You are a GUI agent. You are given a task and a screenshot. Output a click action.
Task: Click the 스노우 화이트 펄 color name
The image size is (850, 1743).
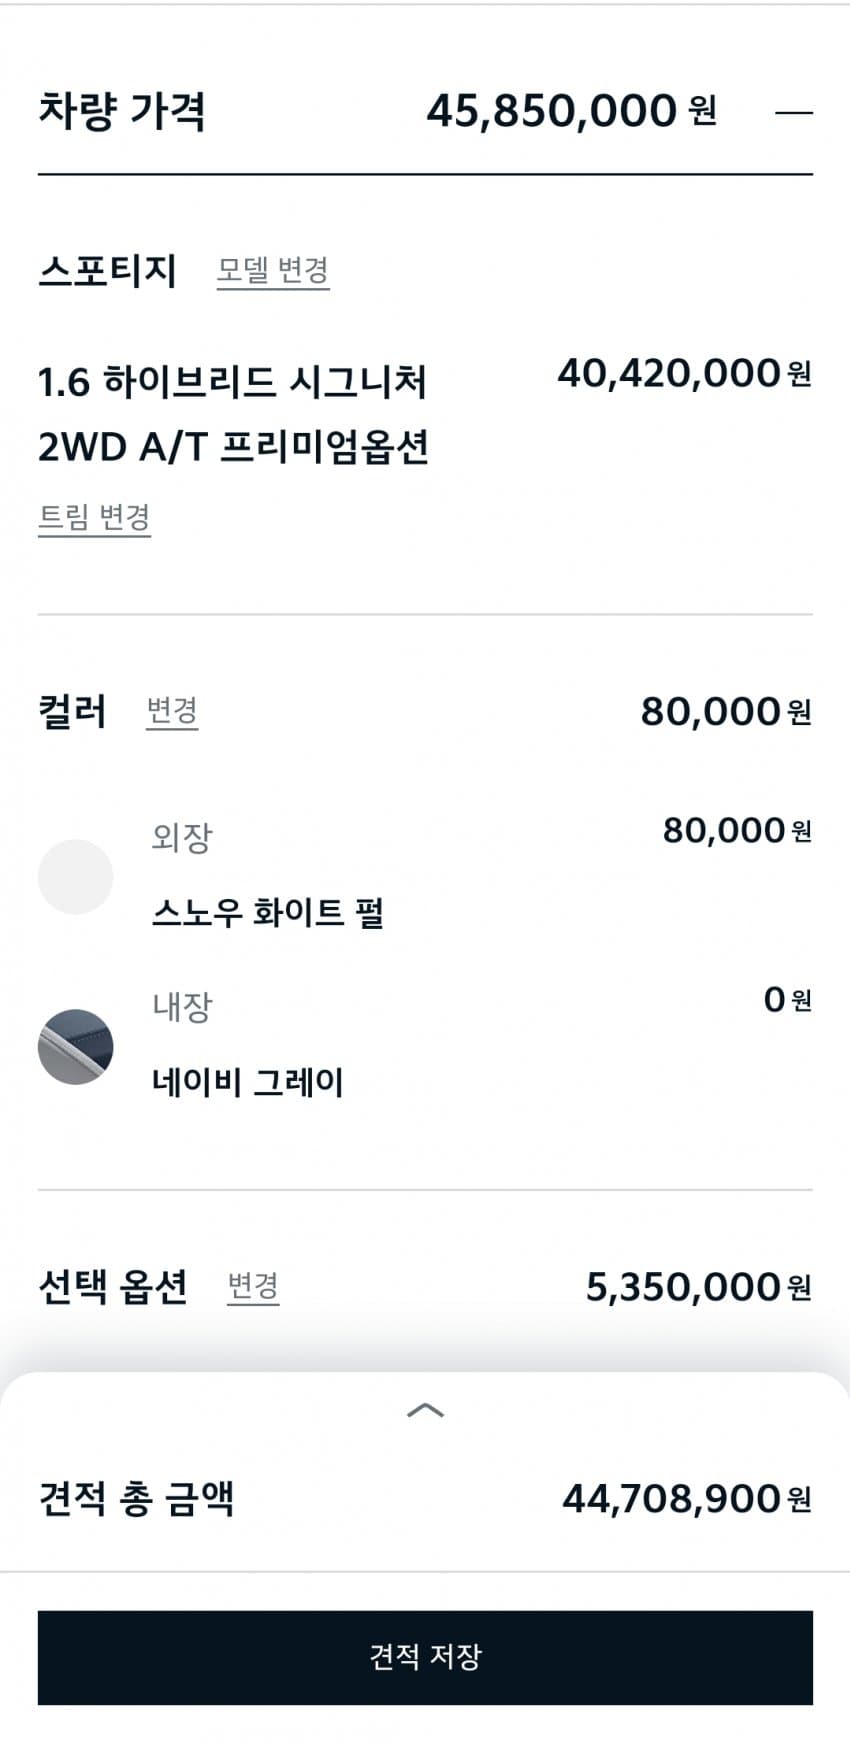268,913
